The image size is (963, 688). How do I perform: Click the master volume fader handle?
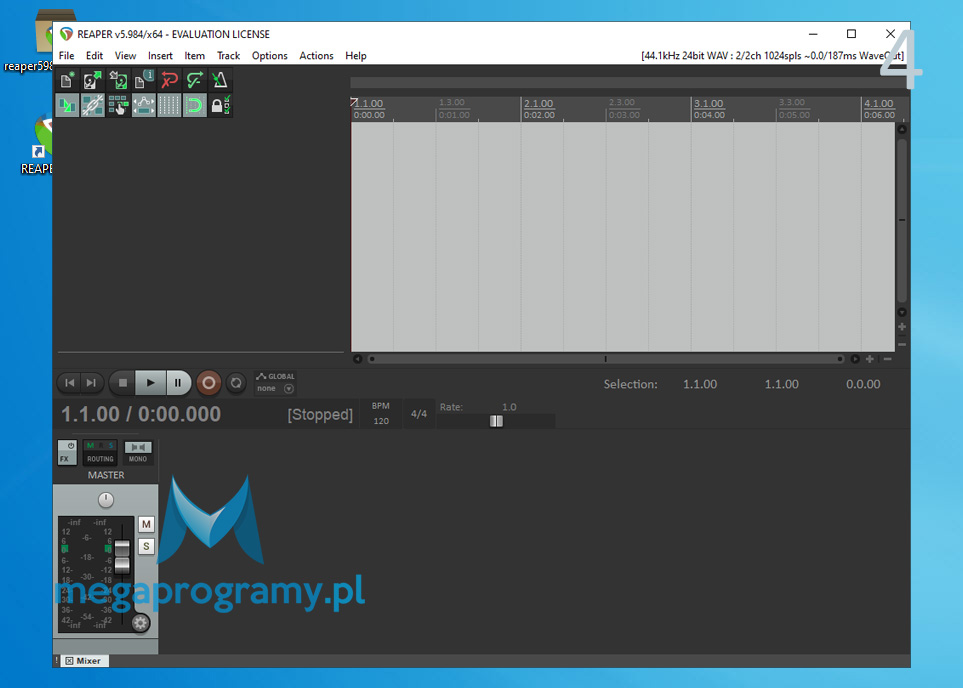[122, 556]
